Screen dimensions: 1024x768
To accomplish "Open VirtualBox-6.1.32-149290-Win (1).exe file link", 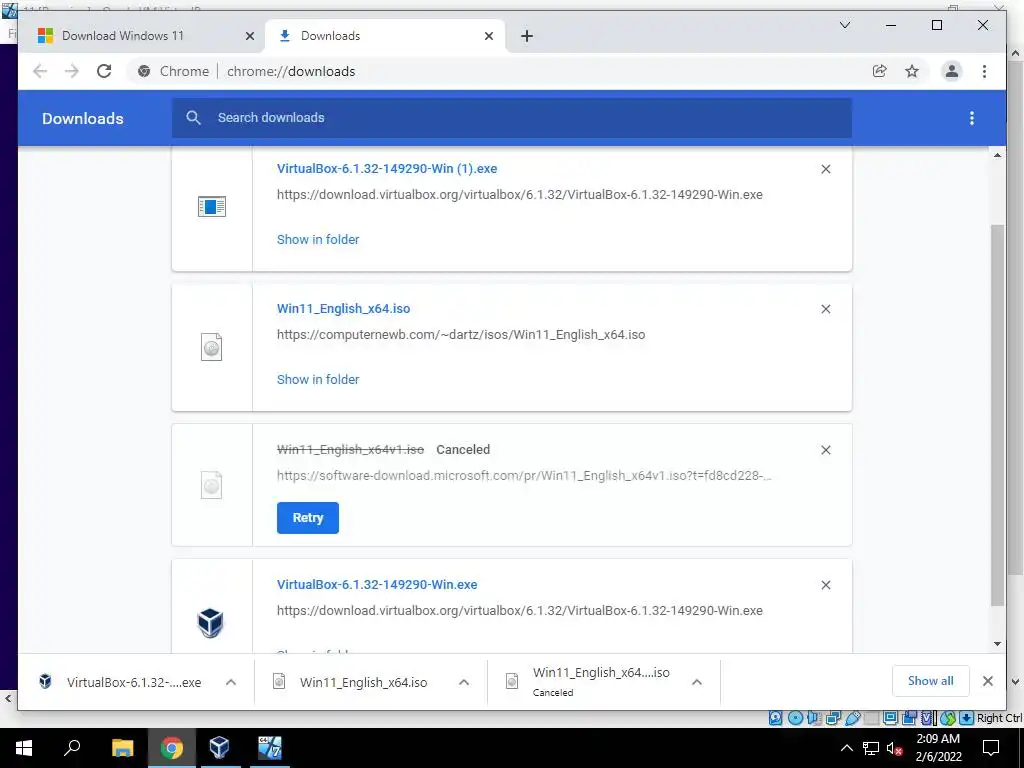I will [387, 168].
